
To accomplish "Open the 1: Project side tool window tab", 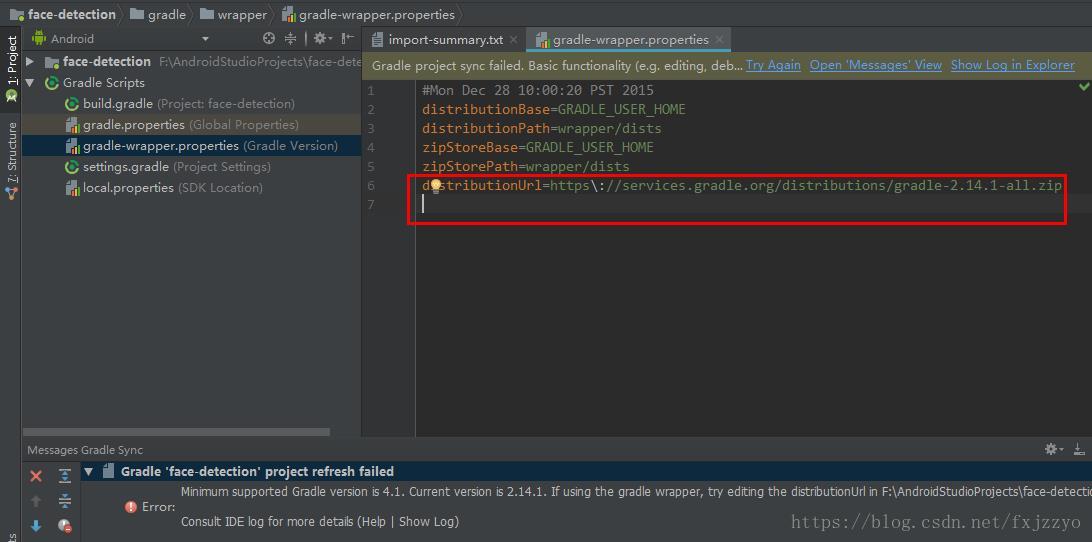I will (11, 68).
